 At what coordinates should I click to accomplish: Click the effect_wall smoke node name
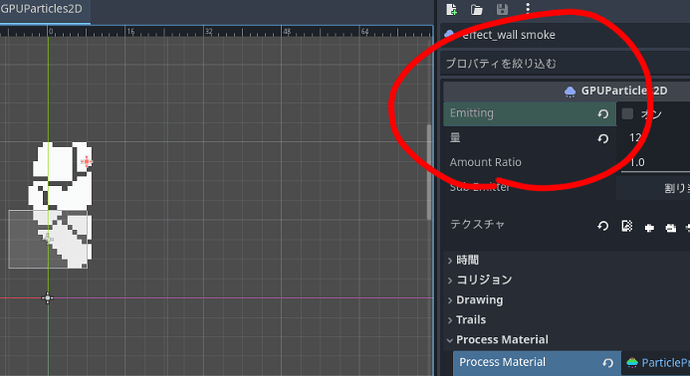509,35
